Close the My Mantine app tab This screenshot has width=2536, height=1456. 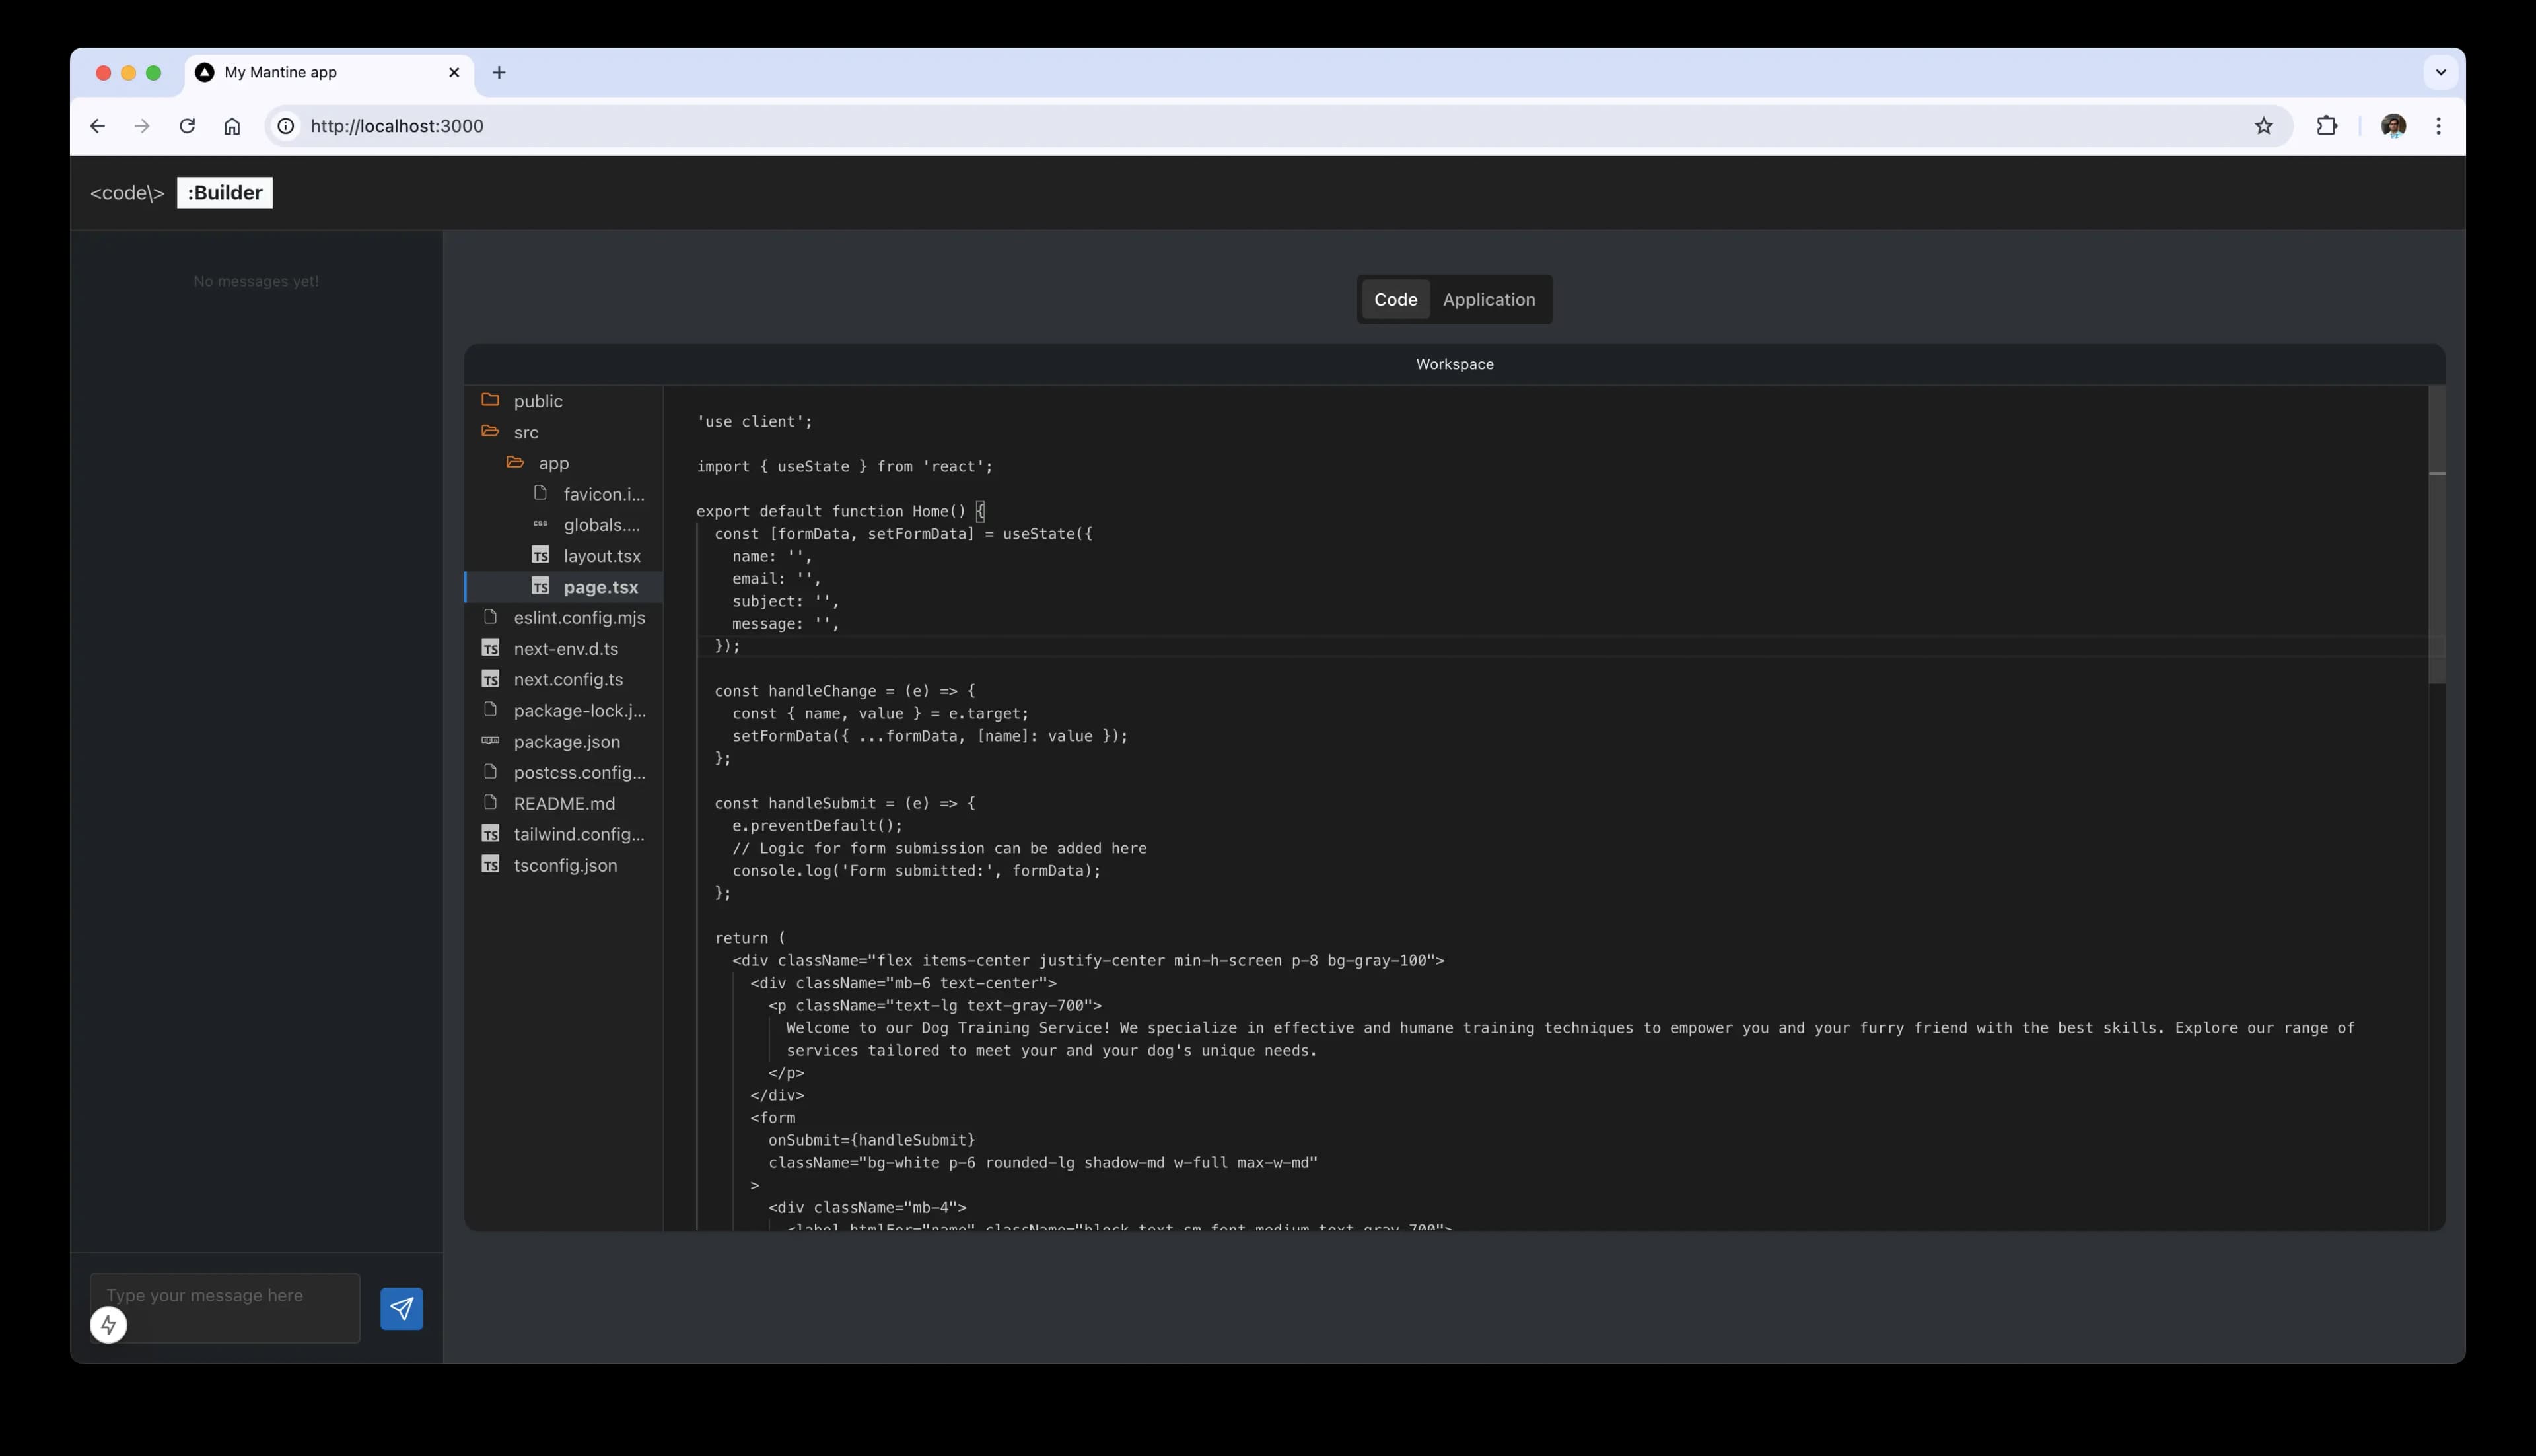pyautogui.click(x=454, y=73)
